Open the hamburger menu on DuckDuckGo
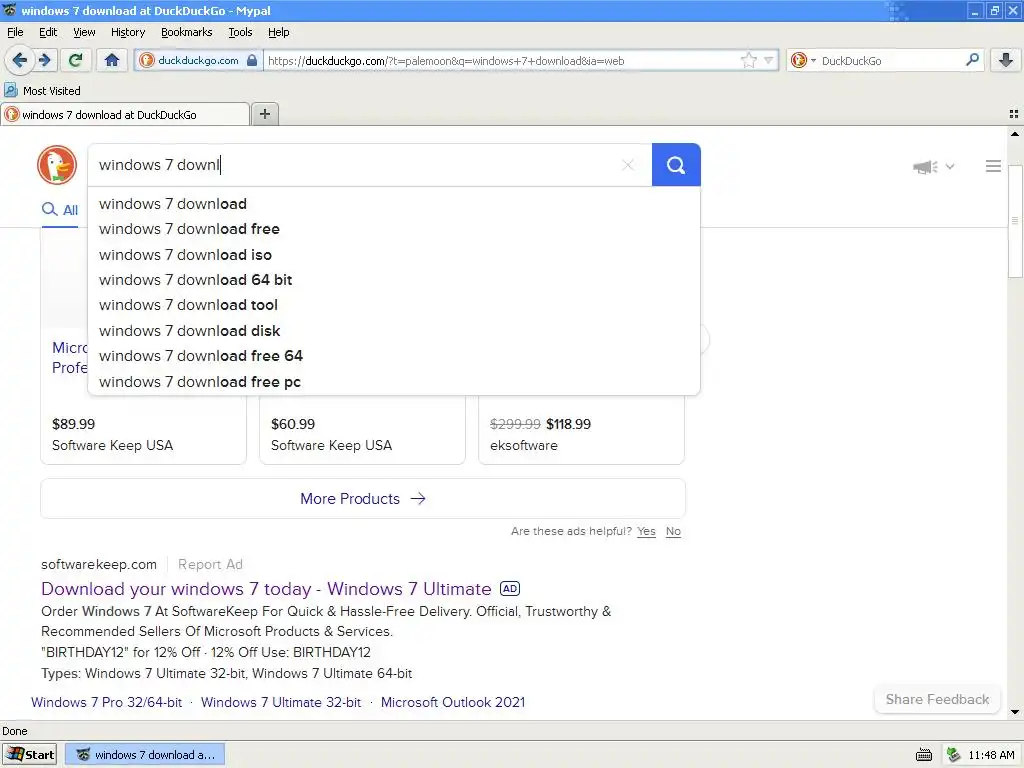 tap(993, 167)
